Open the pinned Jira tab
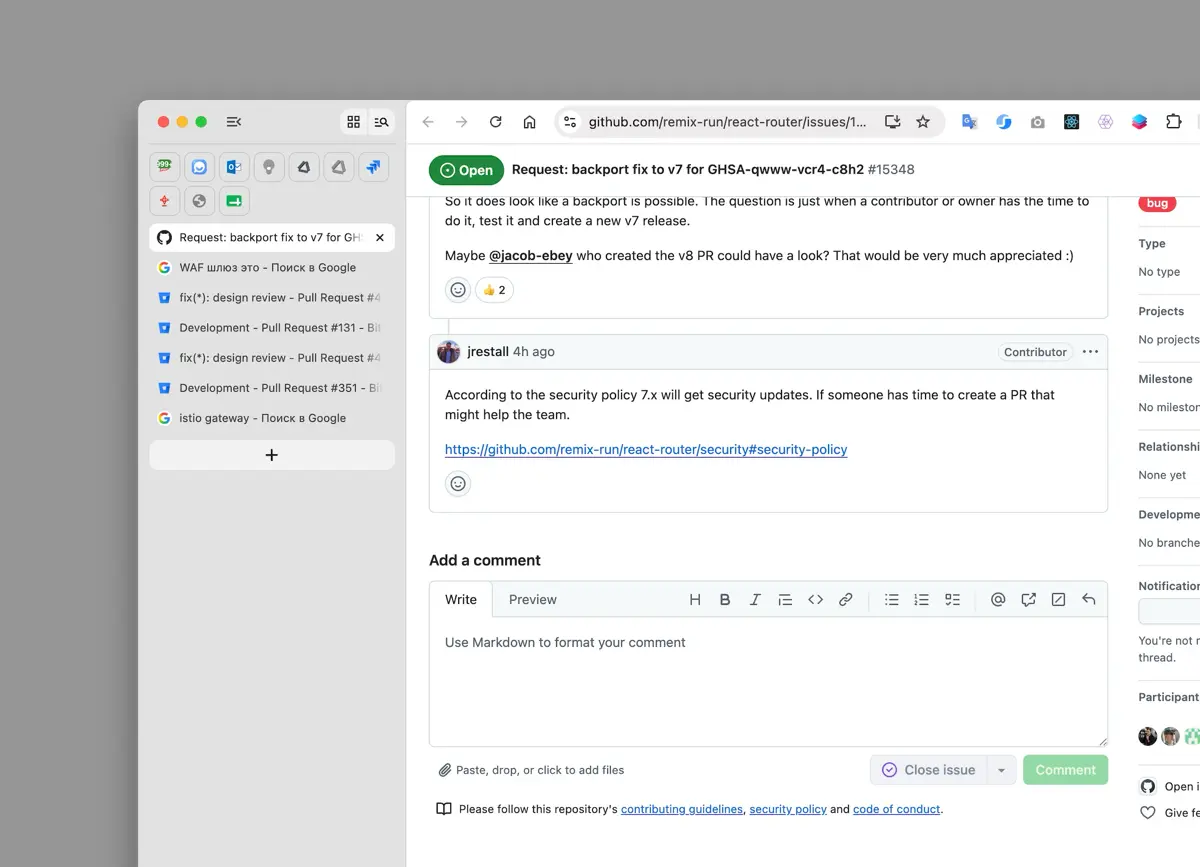The image size is (1200, 867). 373,167
